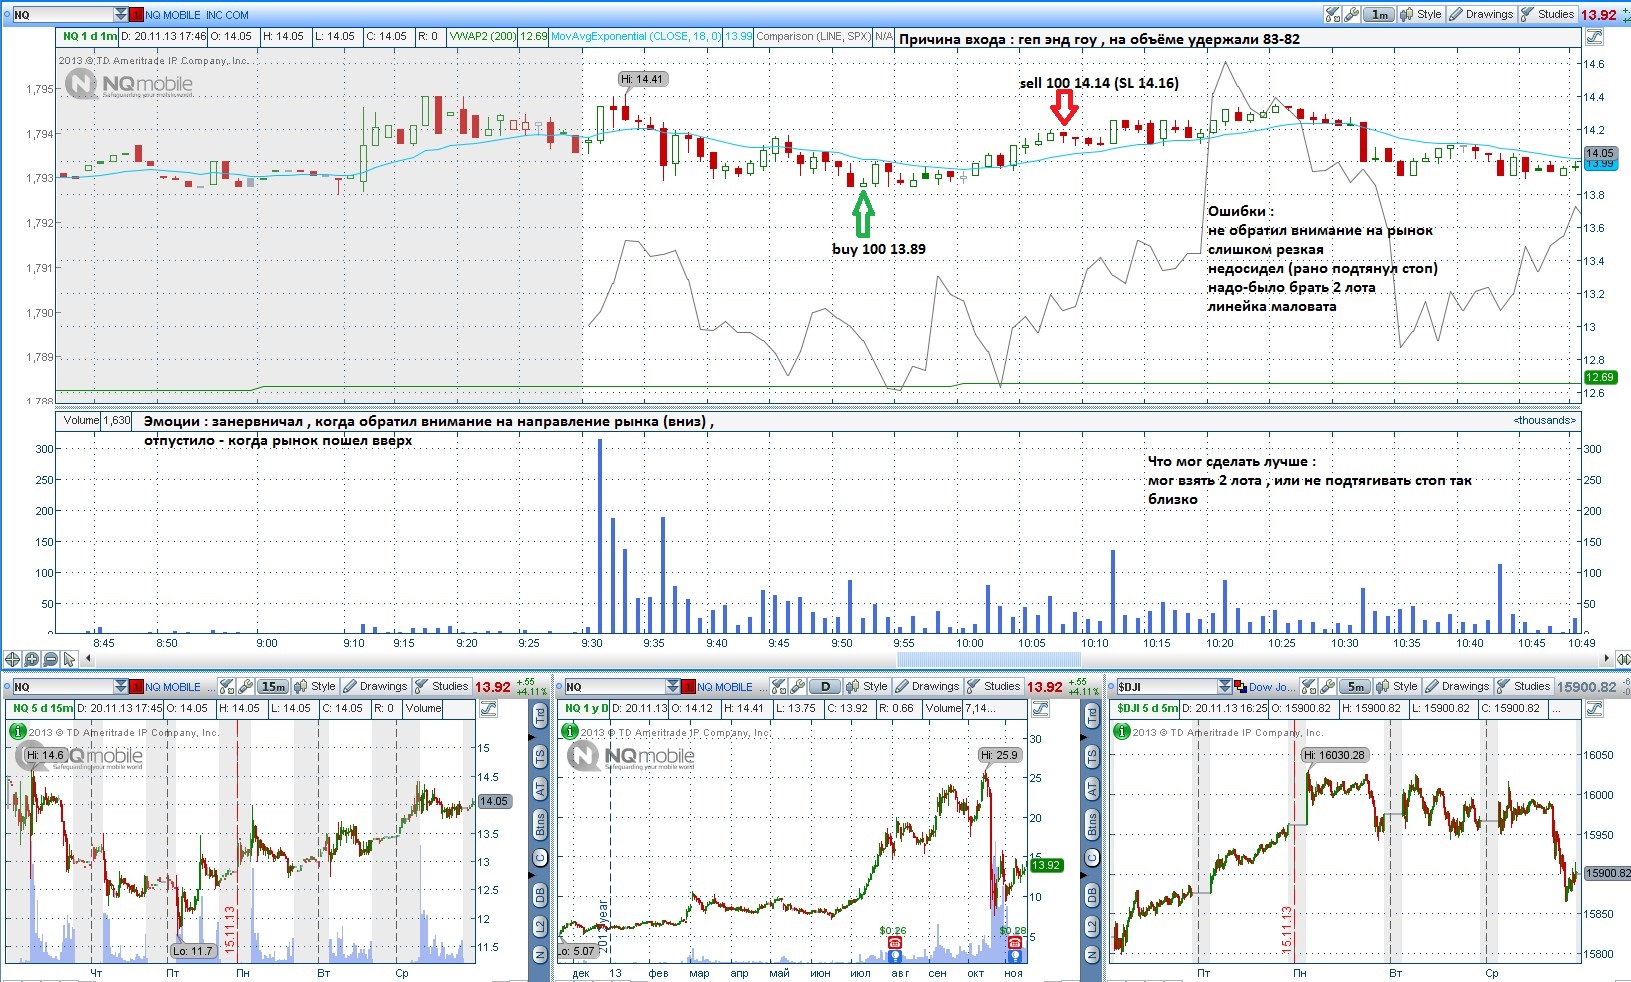Open the symbol dropdown arrow in daily chart
Viewport: 1631px width, 982px height.
tap(673, 687)
